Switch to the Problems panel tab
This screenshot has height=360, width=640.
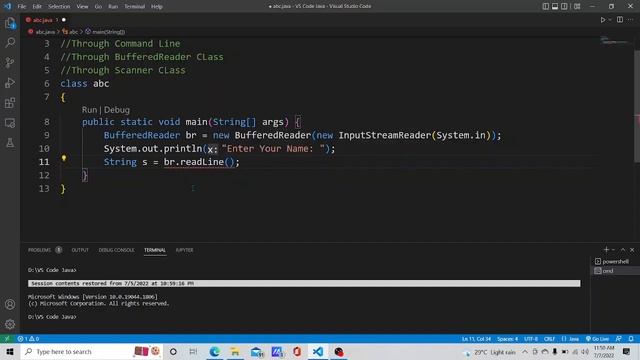[39, 250]
